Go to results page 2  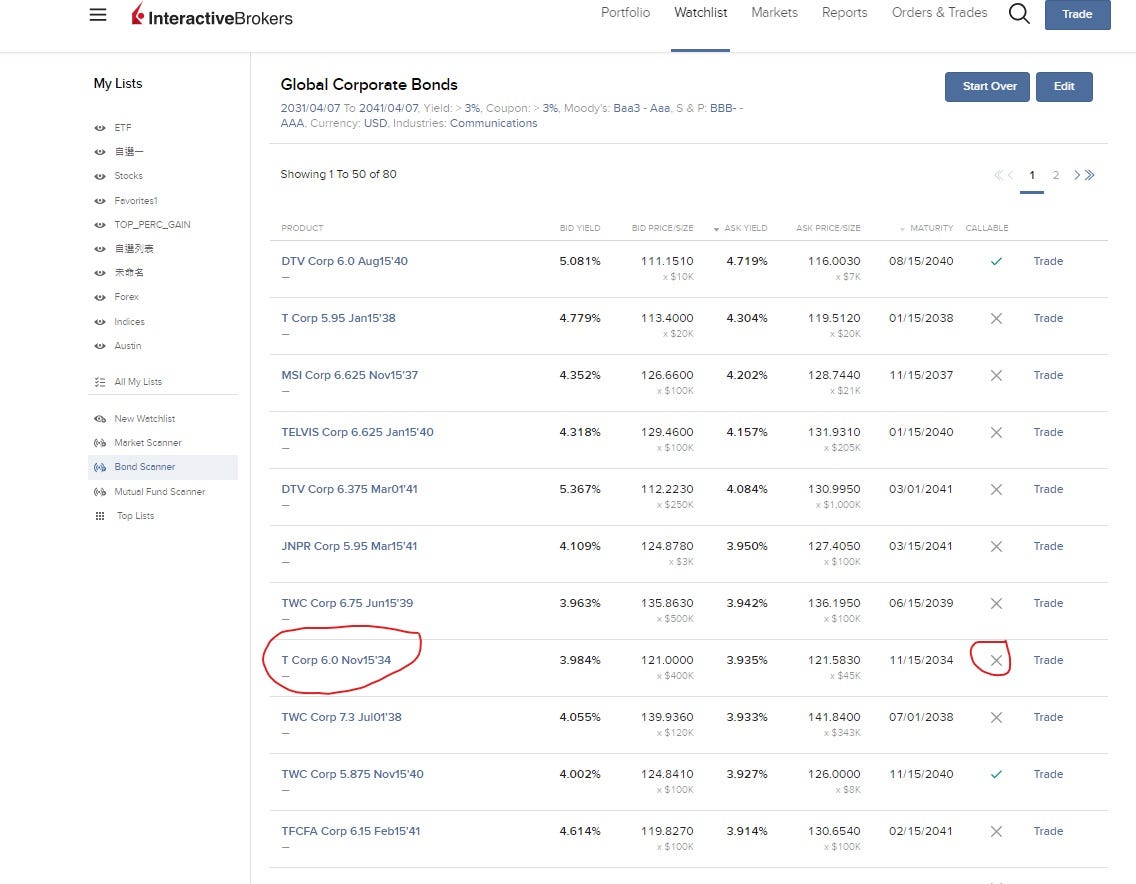1056,175
